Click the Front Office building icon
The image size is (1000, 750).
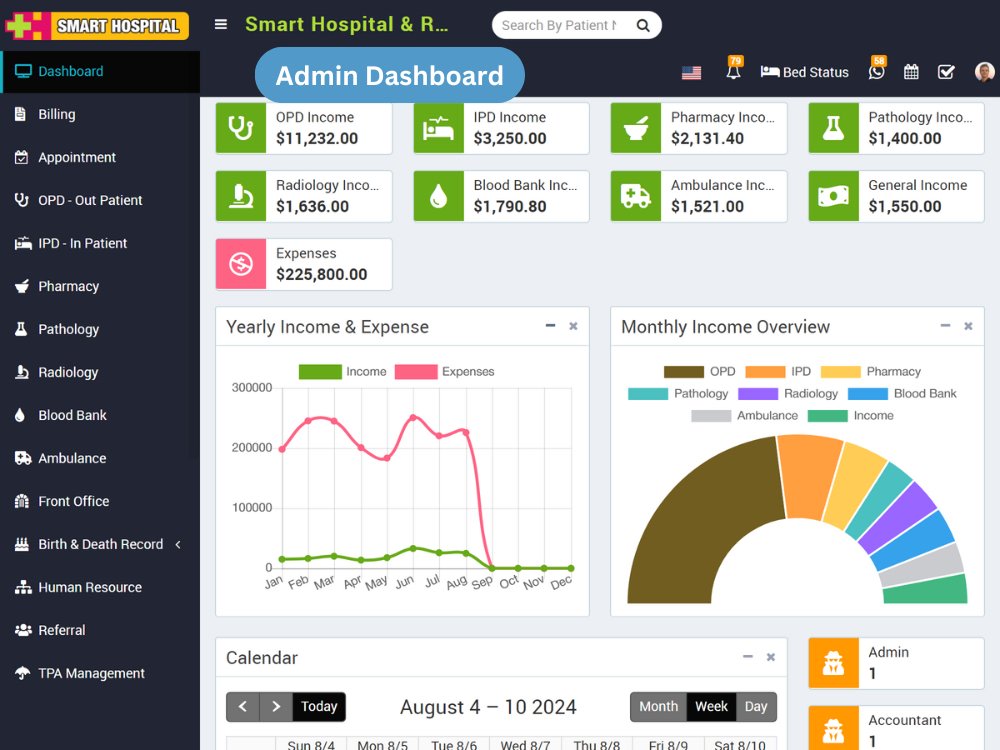[22, 501]
